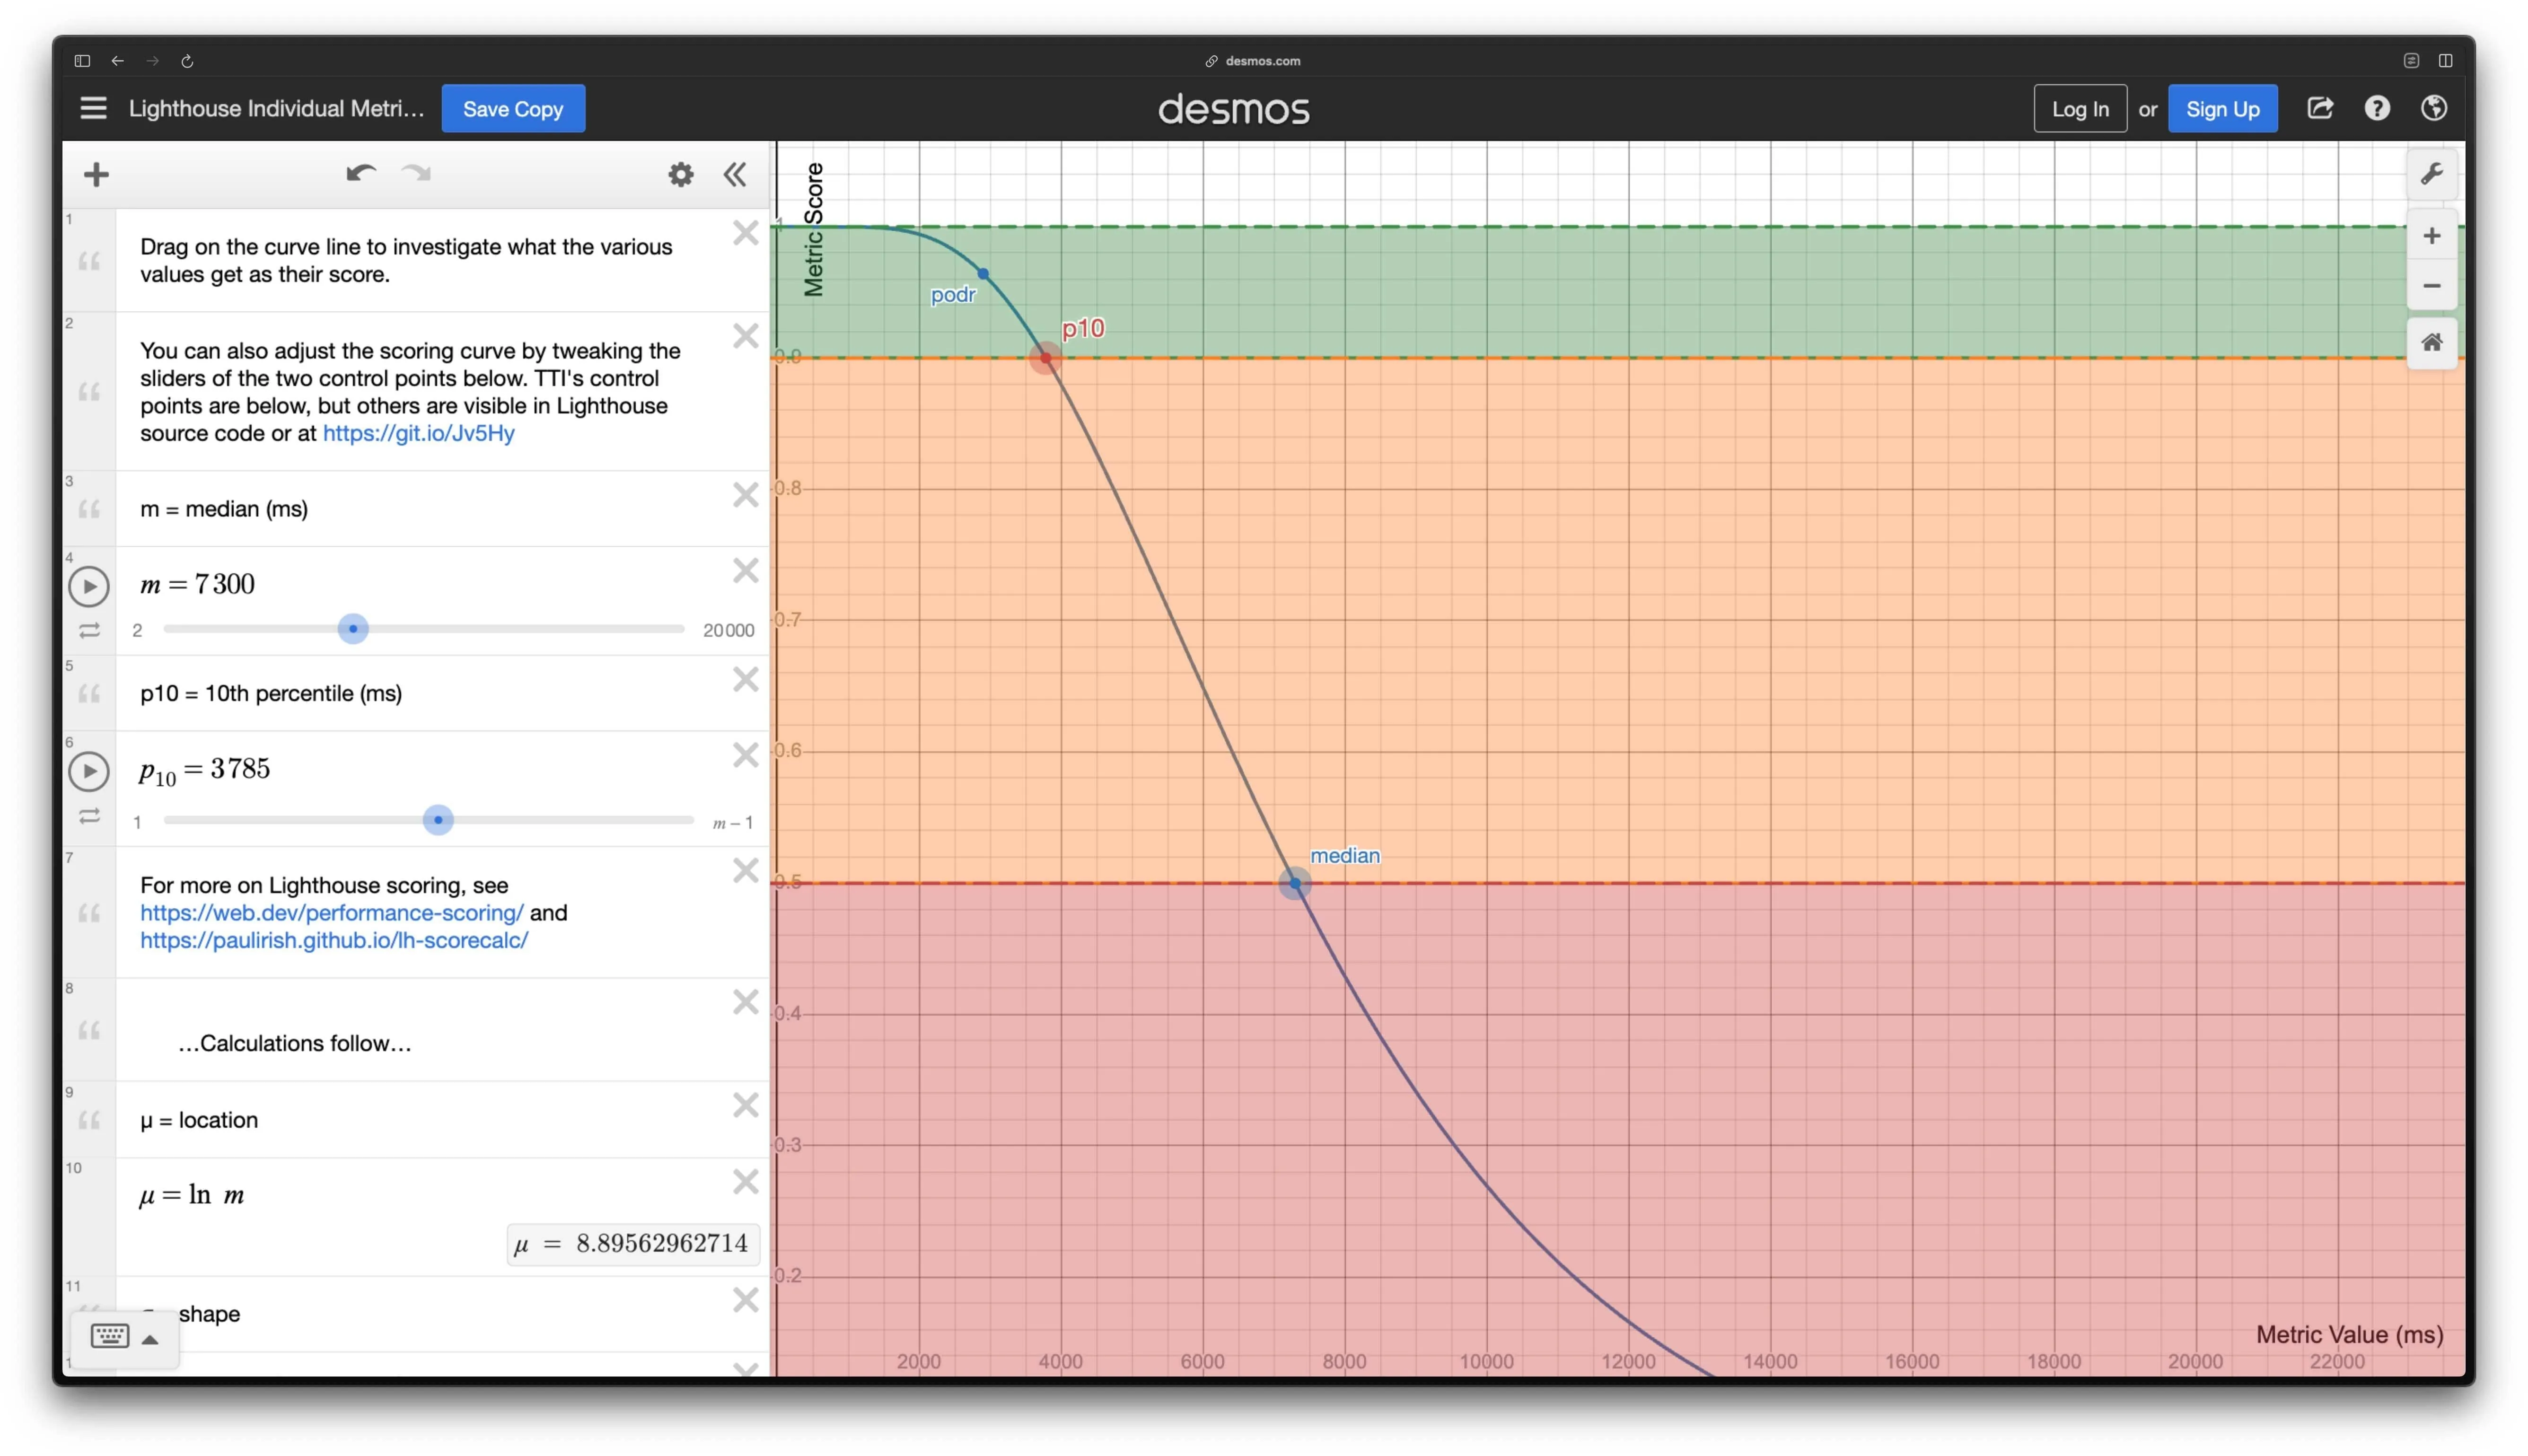Toggle the browser sidebar icon
Image resolution: width=2528 pixels, height=1456 pixels.
(x=82, y=61)
